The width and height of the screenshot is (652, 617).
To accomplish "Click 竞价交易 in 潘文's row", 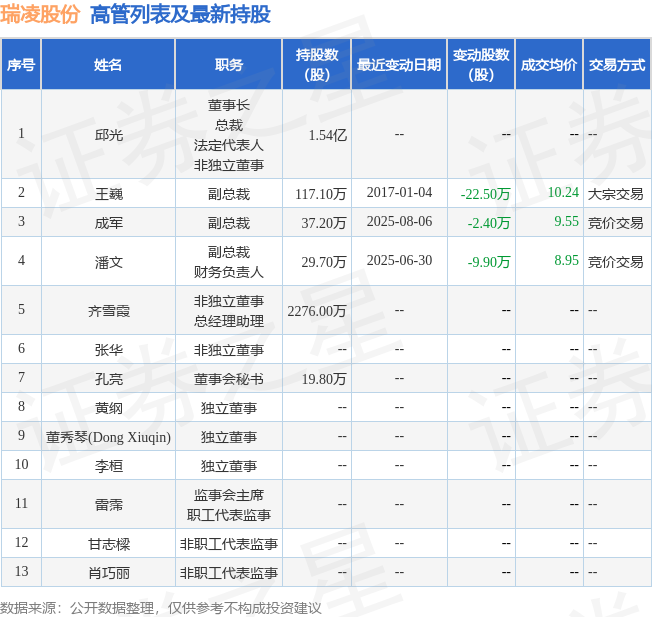I will (615, 262).
